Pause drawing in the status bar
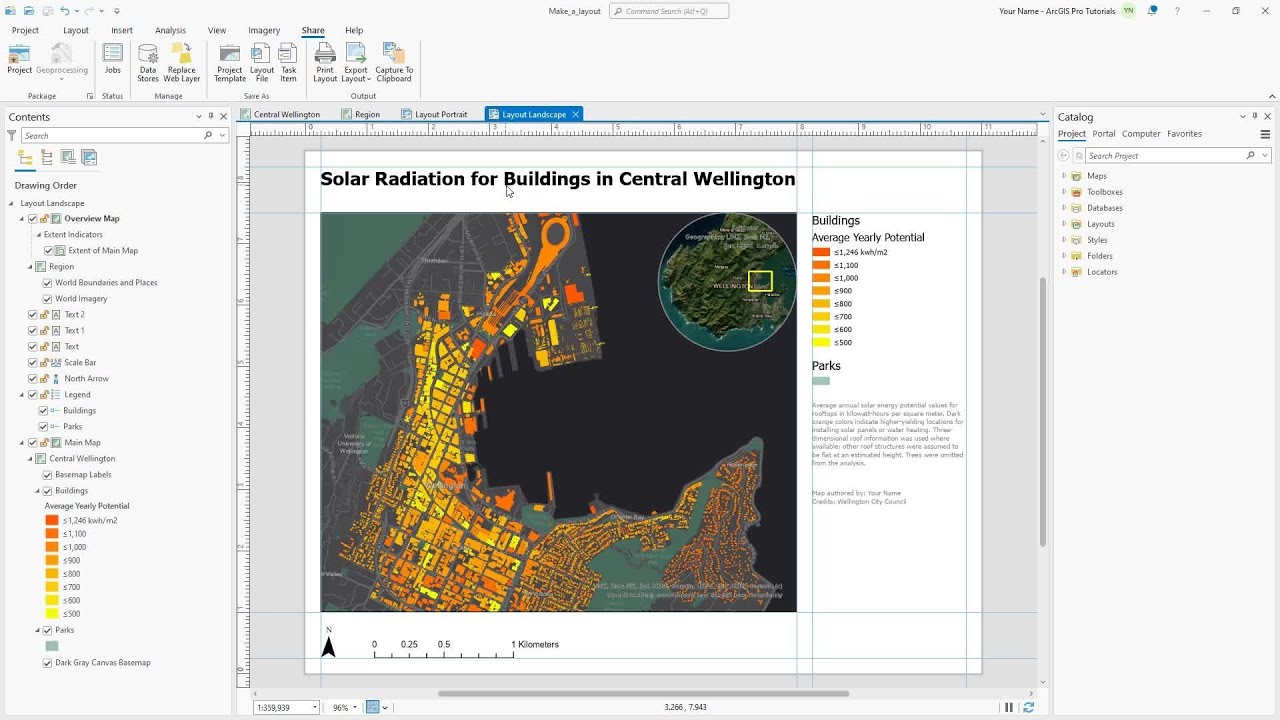 click(1009, 707)
